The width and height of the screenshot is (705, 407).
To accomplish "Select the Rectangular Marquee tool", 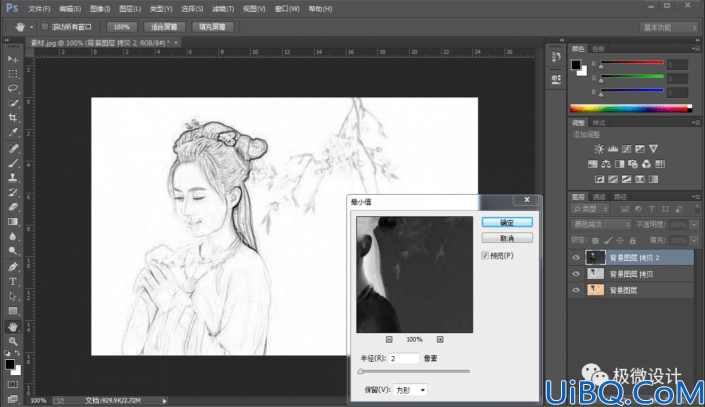I will coord(13,74).
